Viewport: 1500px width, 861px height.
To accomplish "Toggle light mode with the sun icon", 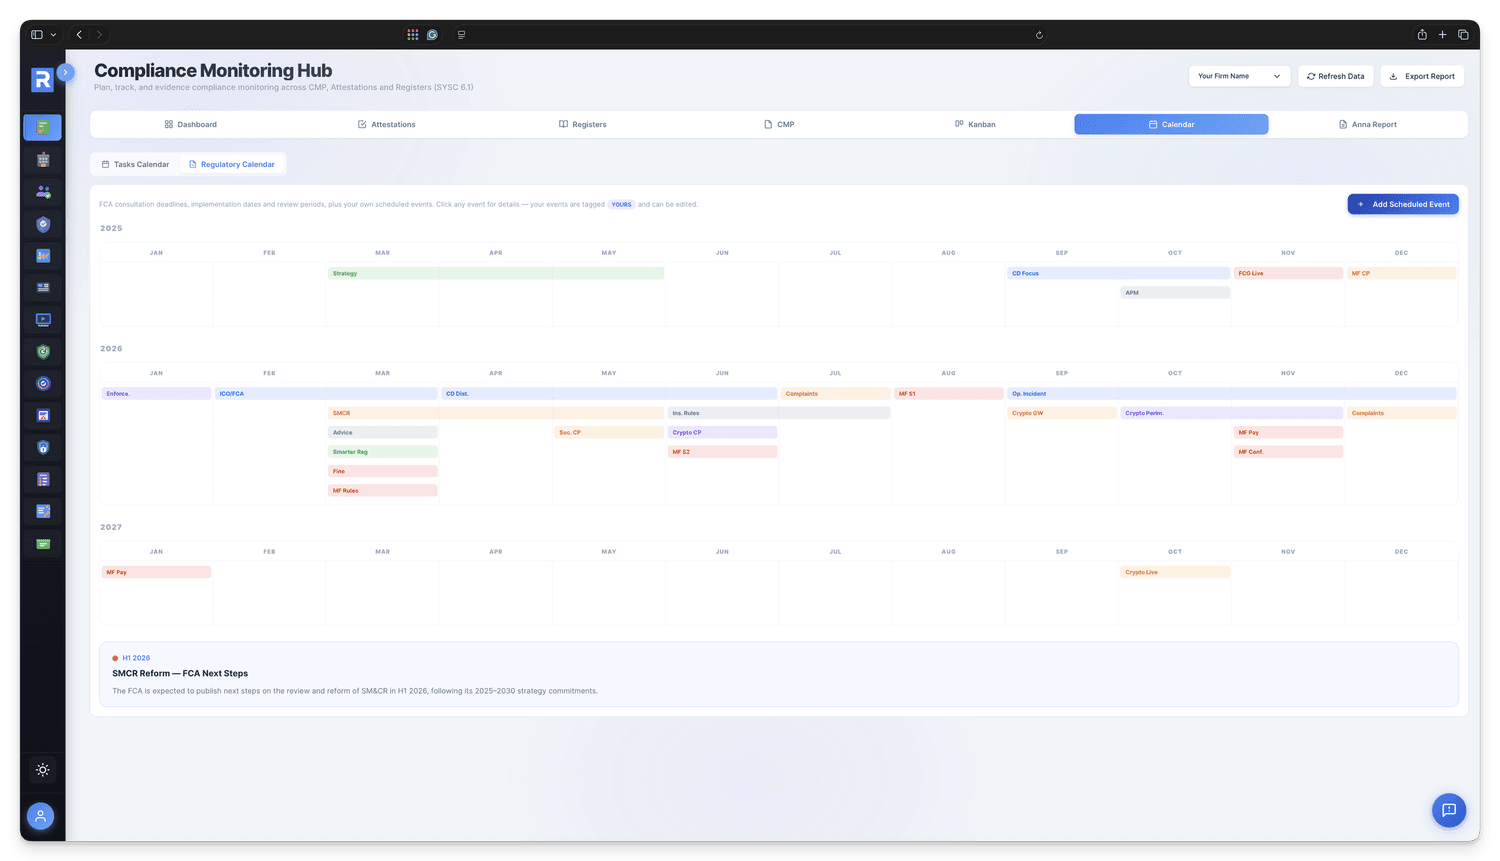I will (43, 770).
